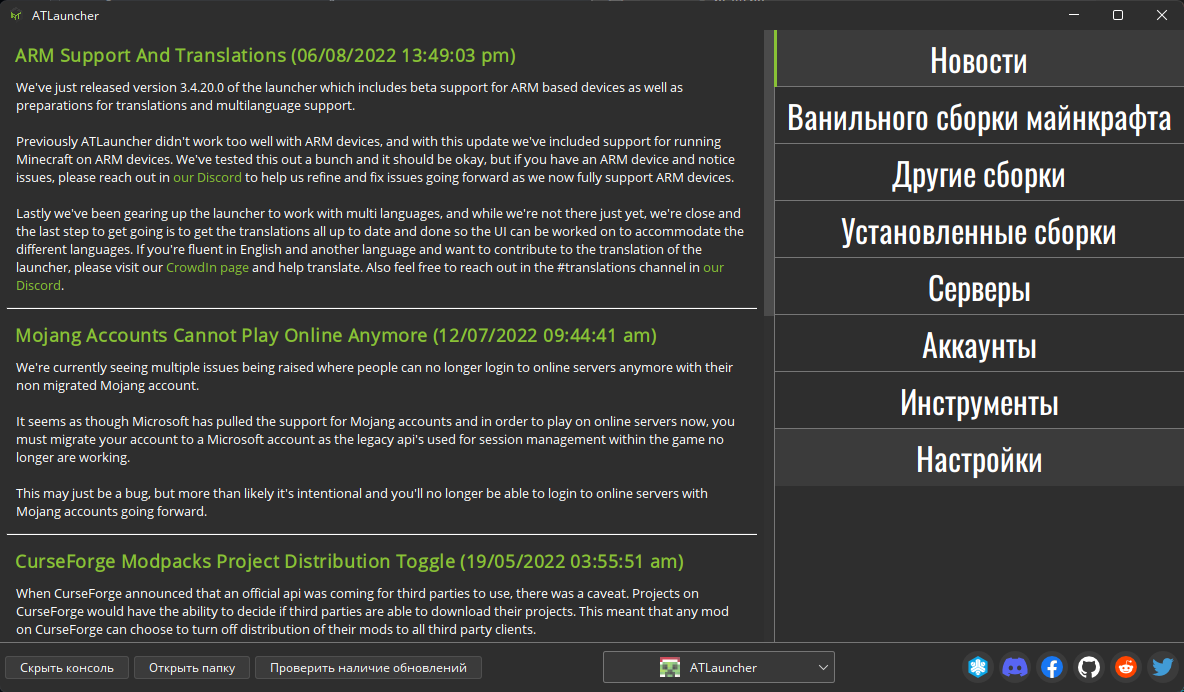Click the Скрыть консоль button
Image resolution: width=1184 pixels, height=692 pixels.
pos(67,667)
